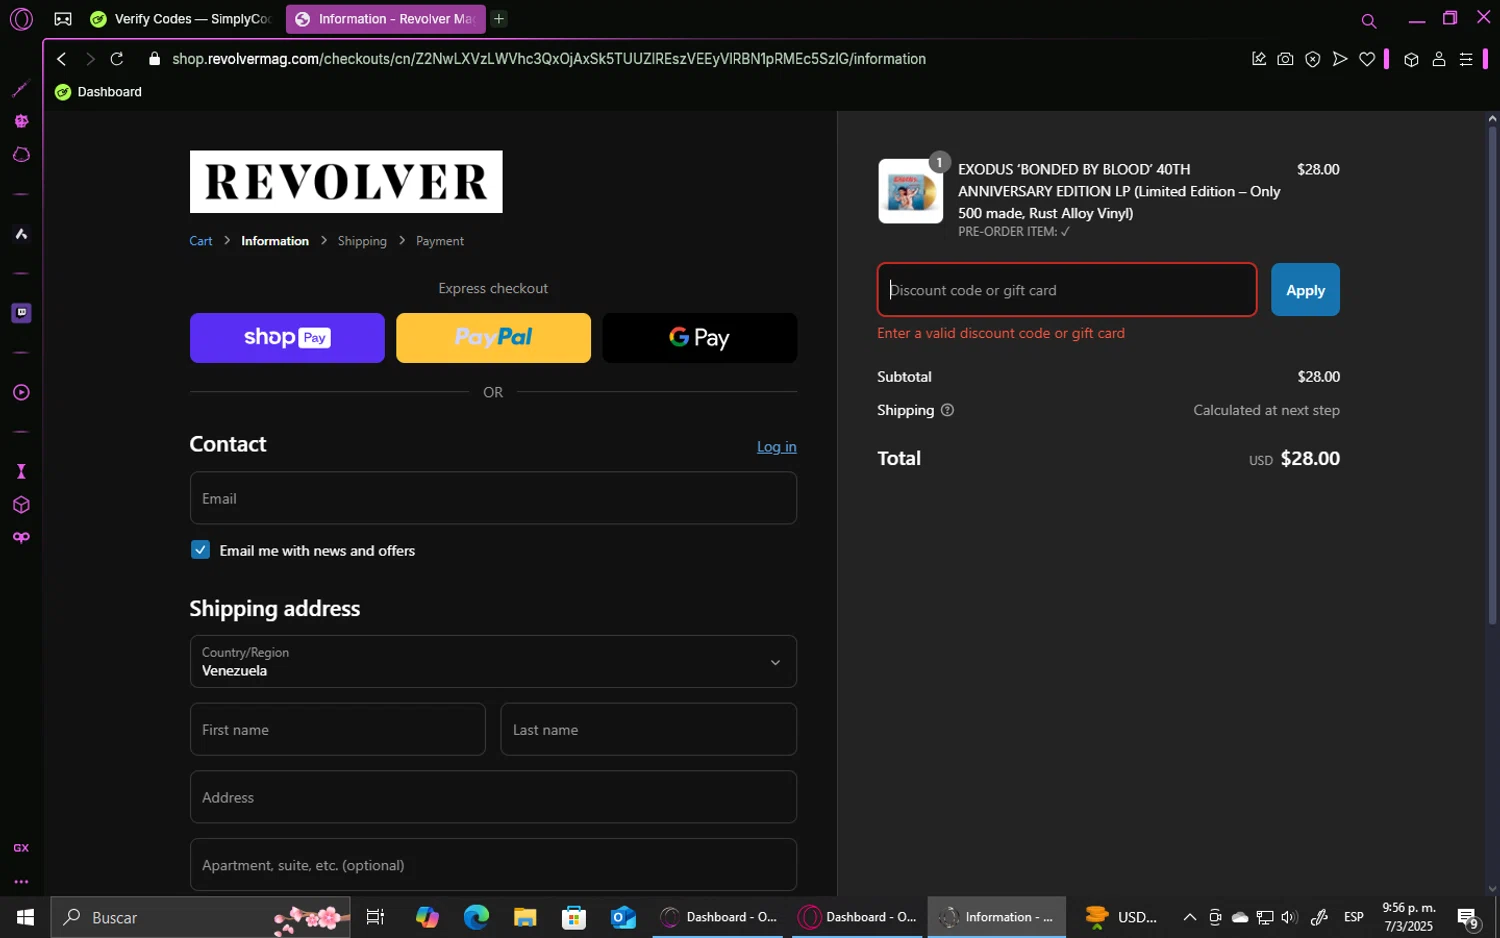
Task: Click the Shipping breadcrumb step
Action: (362, 241)
